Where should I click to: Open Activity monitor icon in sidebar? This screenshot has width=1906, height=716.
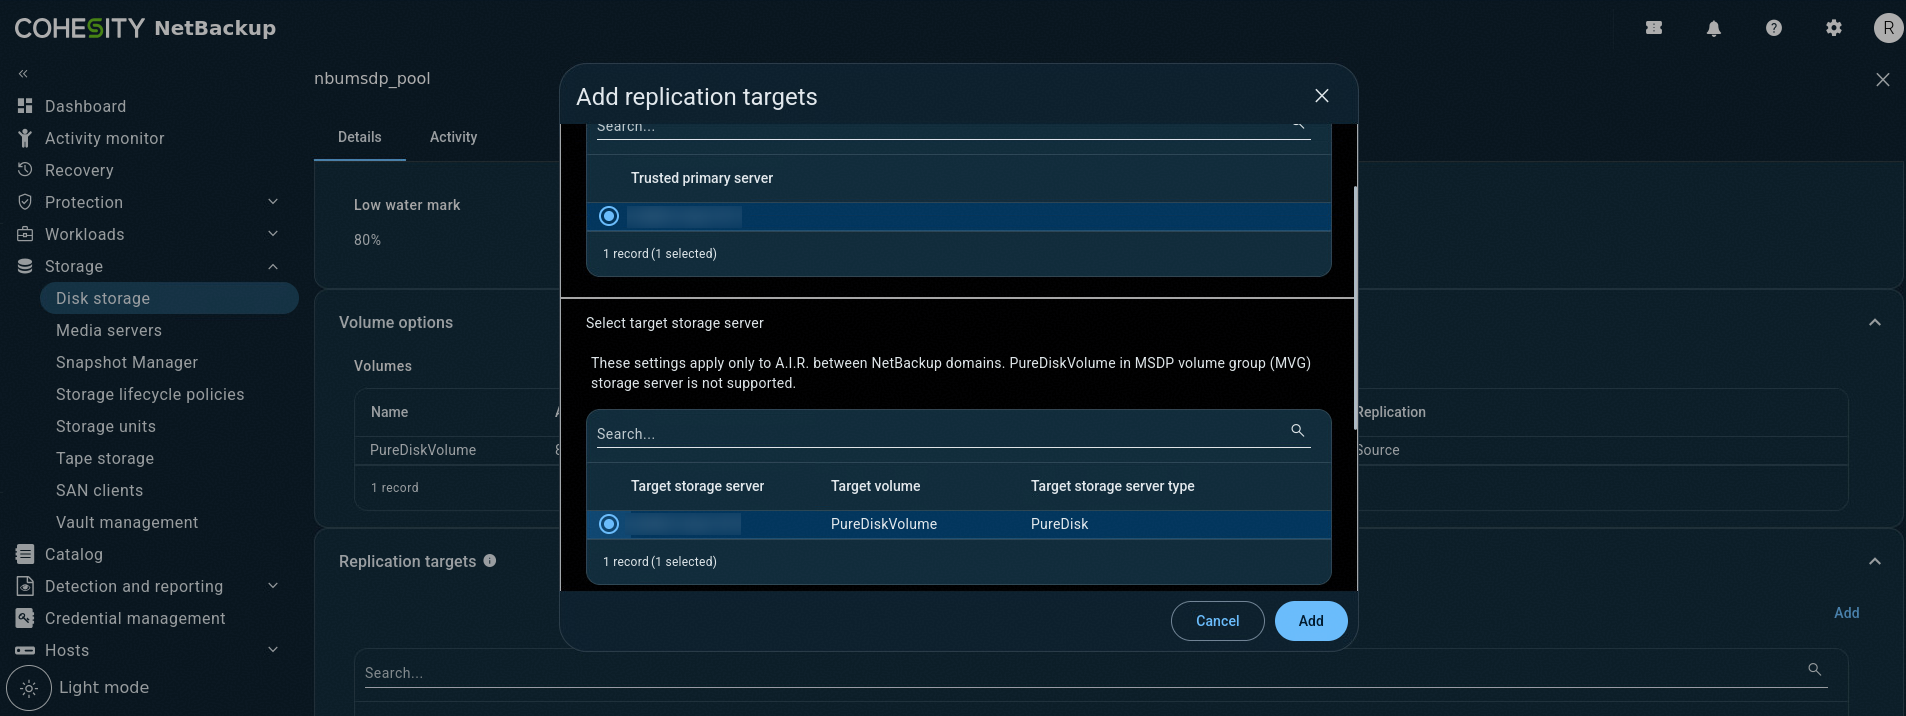pyautogui.click(x=25, y=138)
